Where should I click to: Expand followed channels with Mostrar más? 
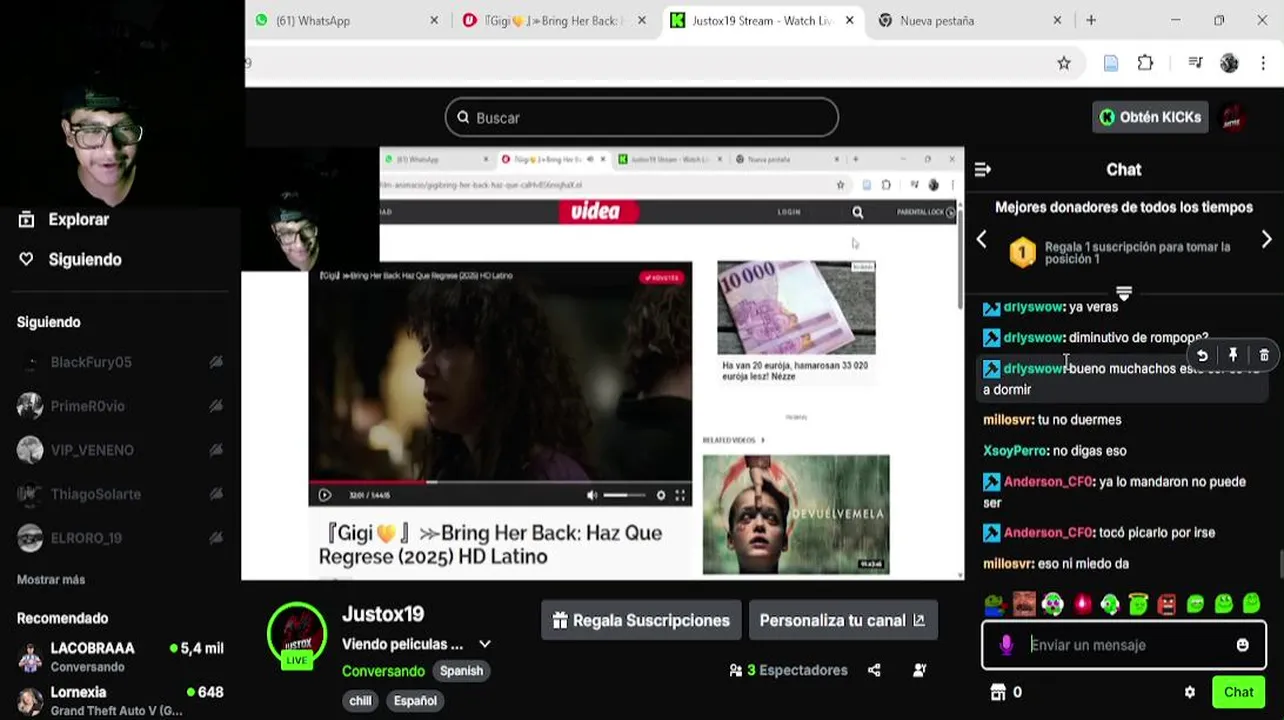click(x=51, y=579)
